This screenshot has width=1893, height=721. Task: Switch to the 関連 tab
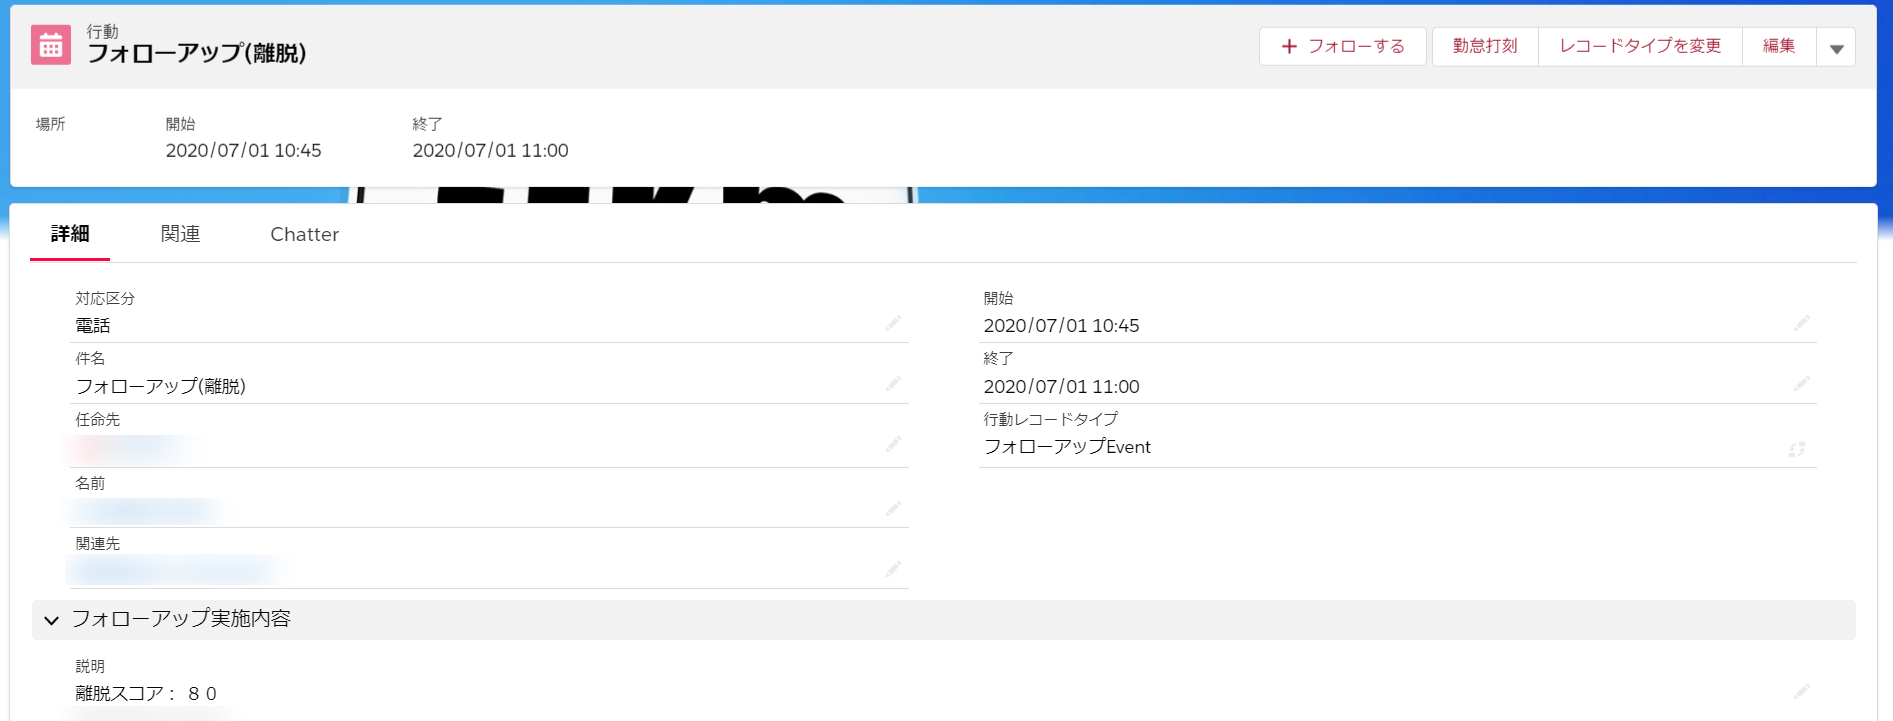tap(180, 234)
